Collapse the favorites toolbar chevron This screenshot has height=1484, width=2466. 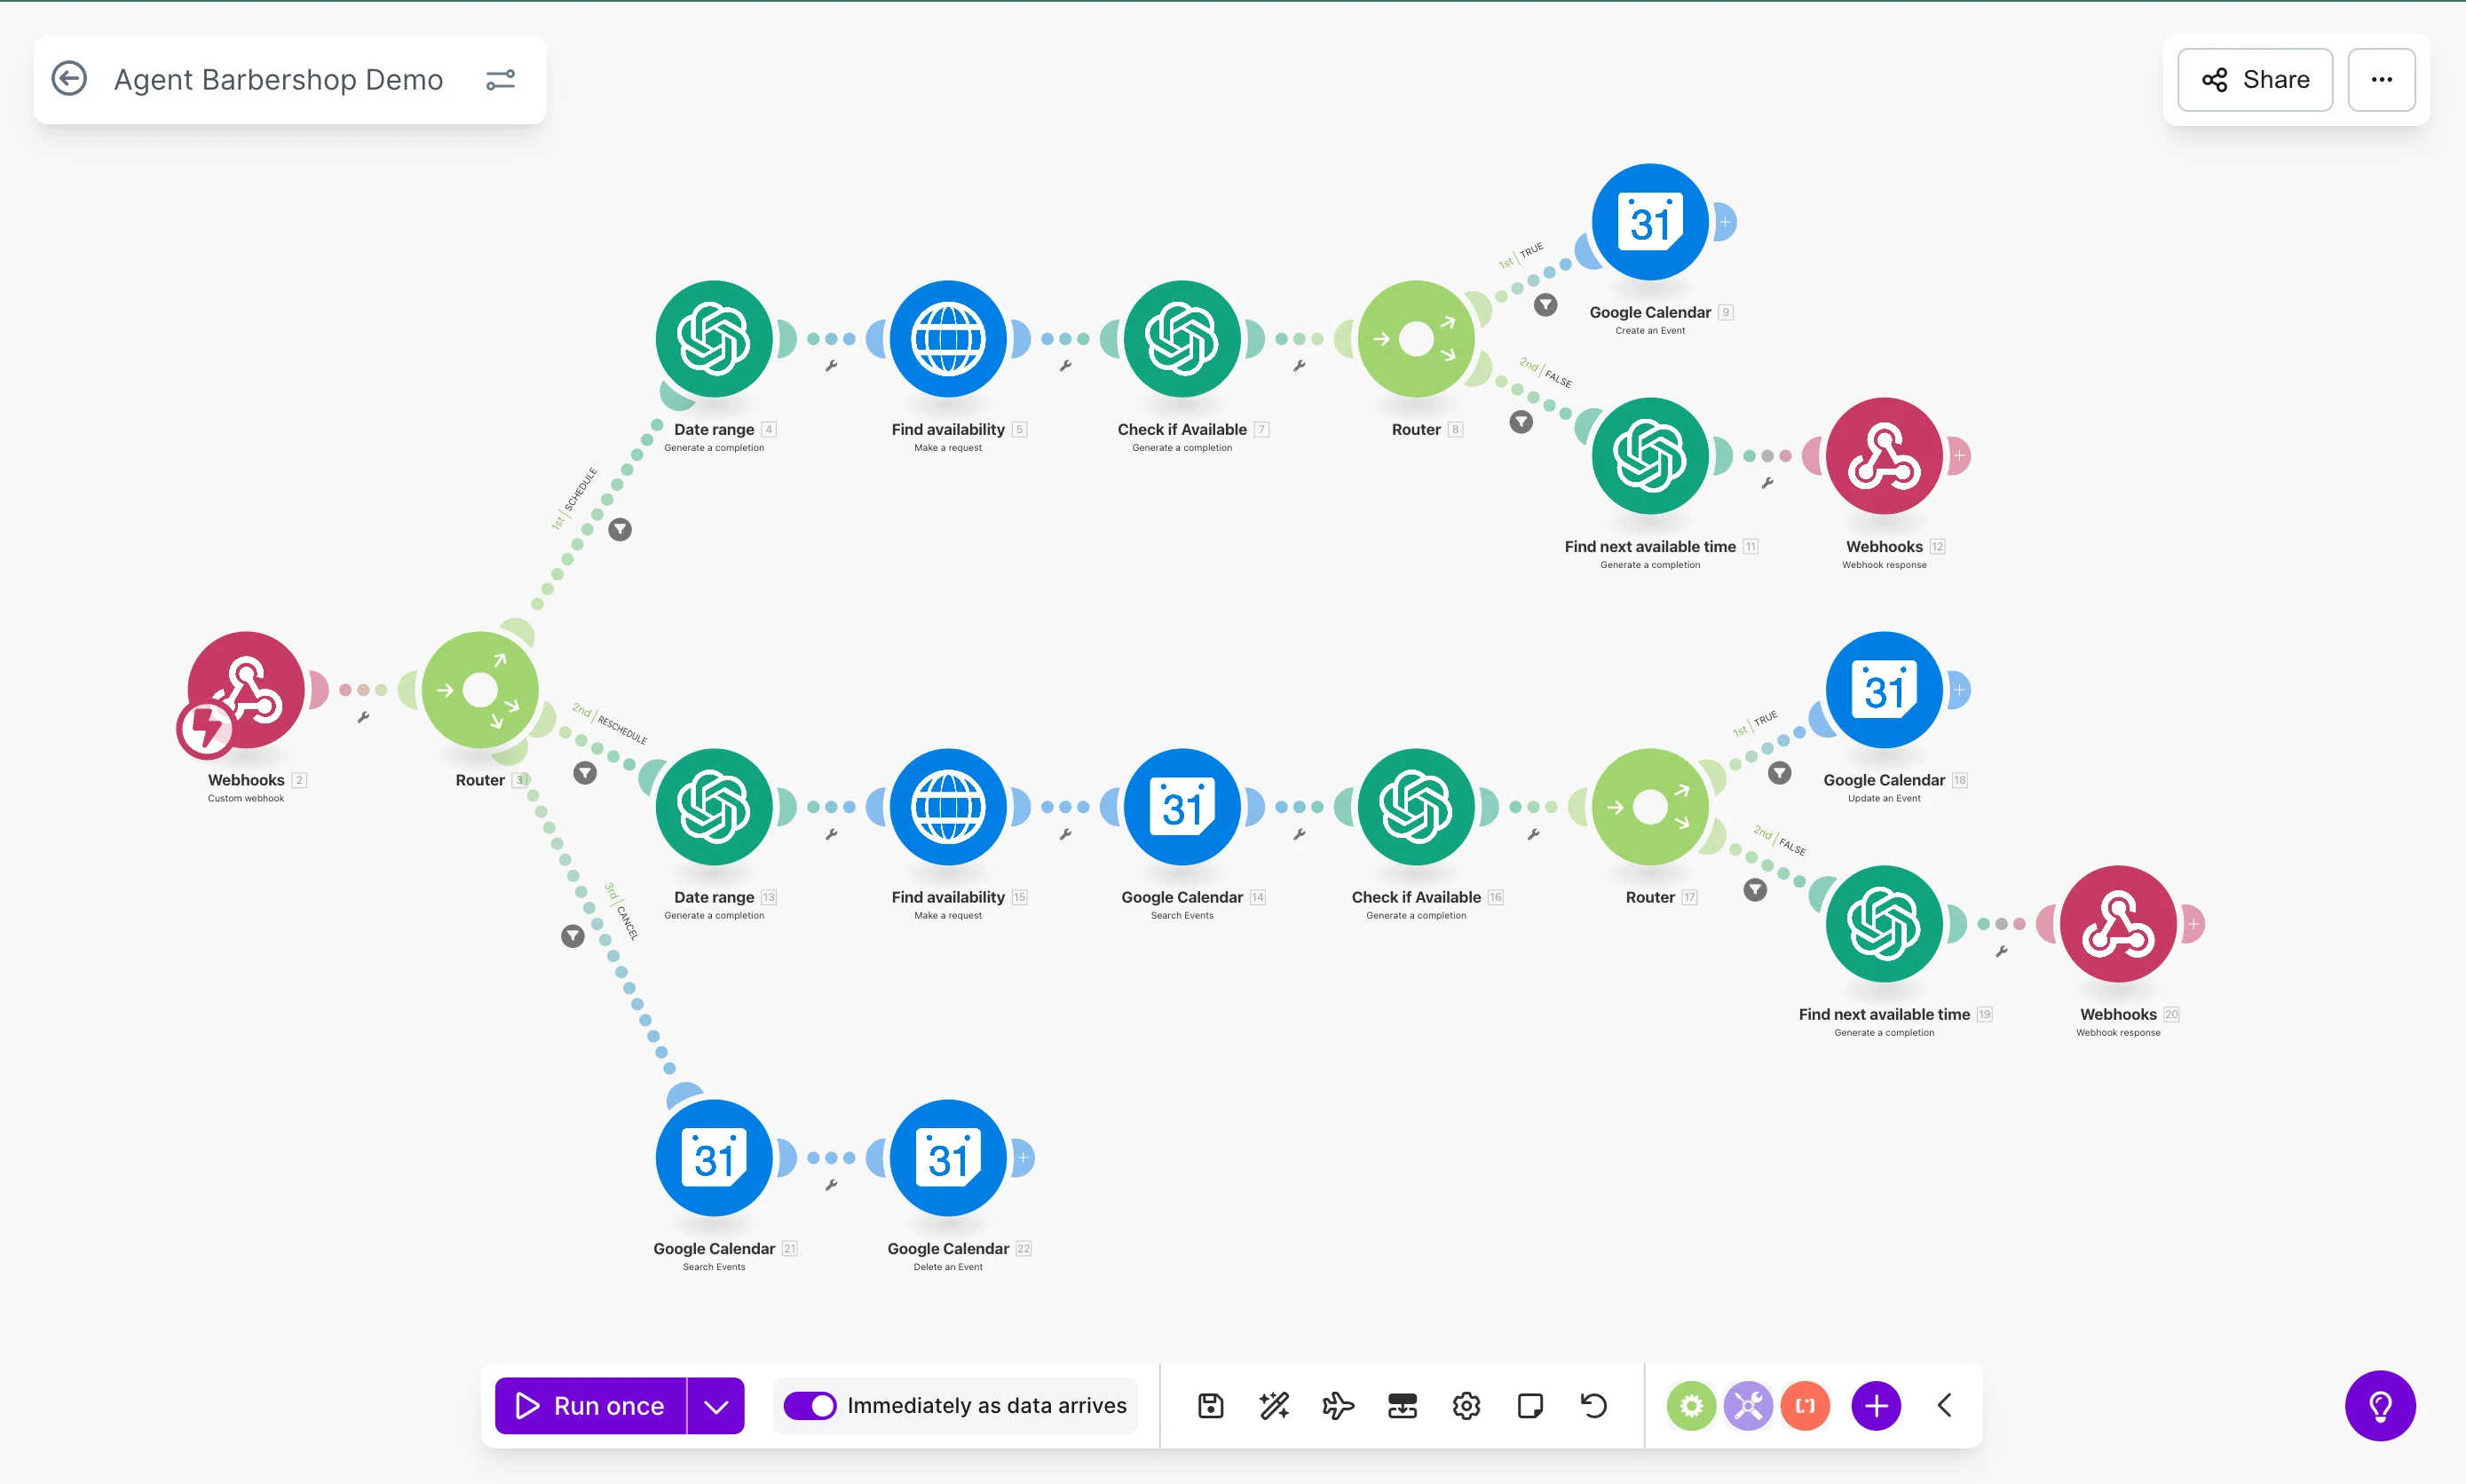(1944, 1405)
